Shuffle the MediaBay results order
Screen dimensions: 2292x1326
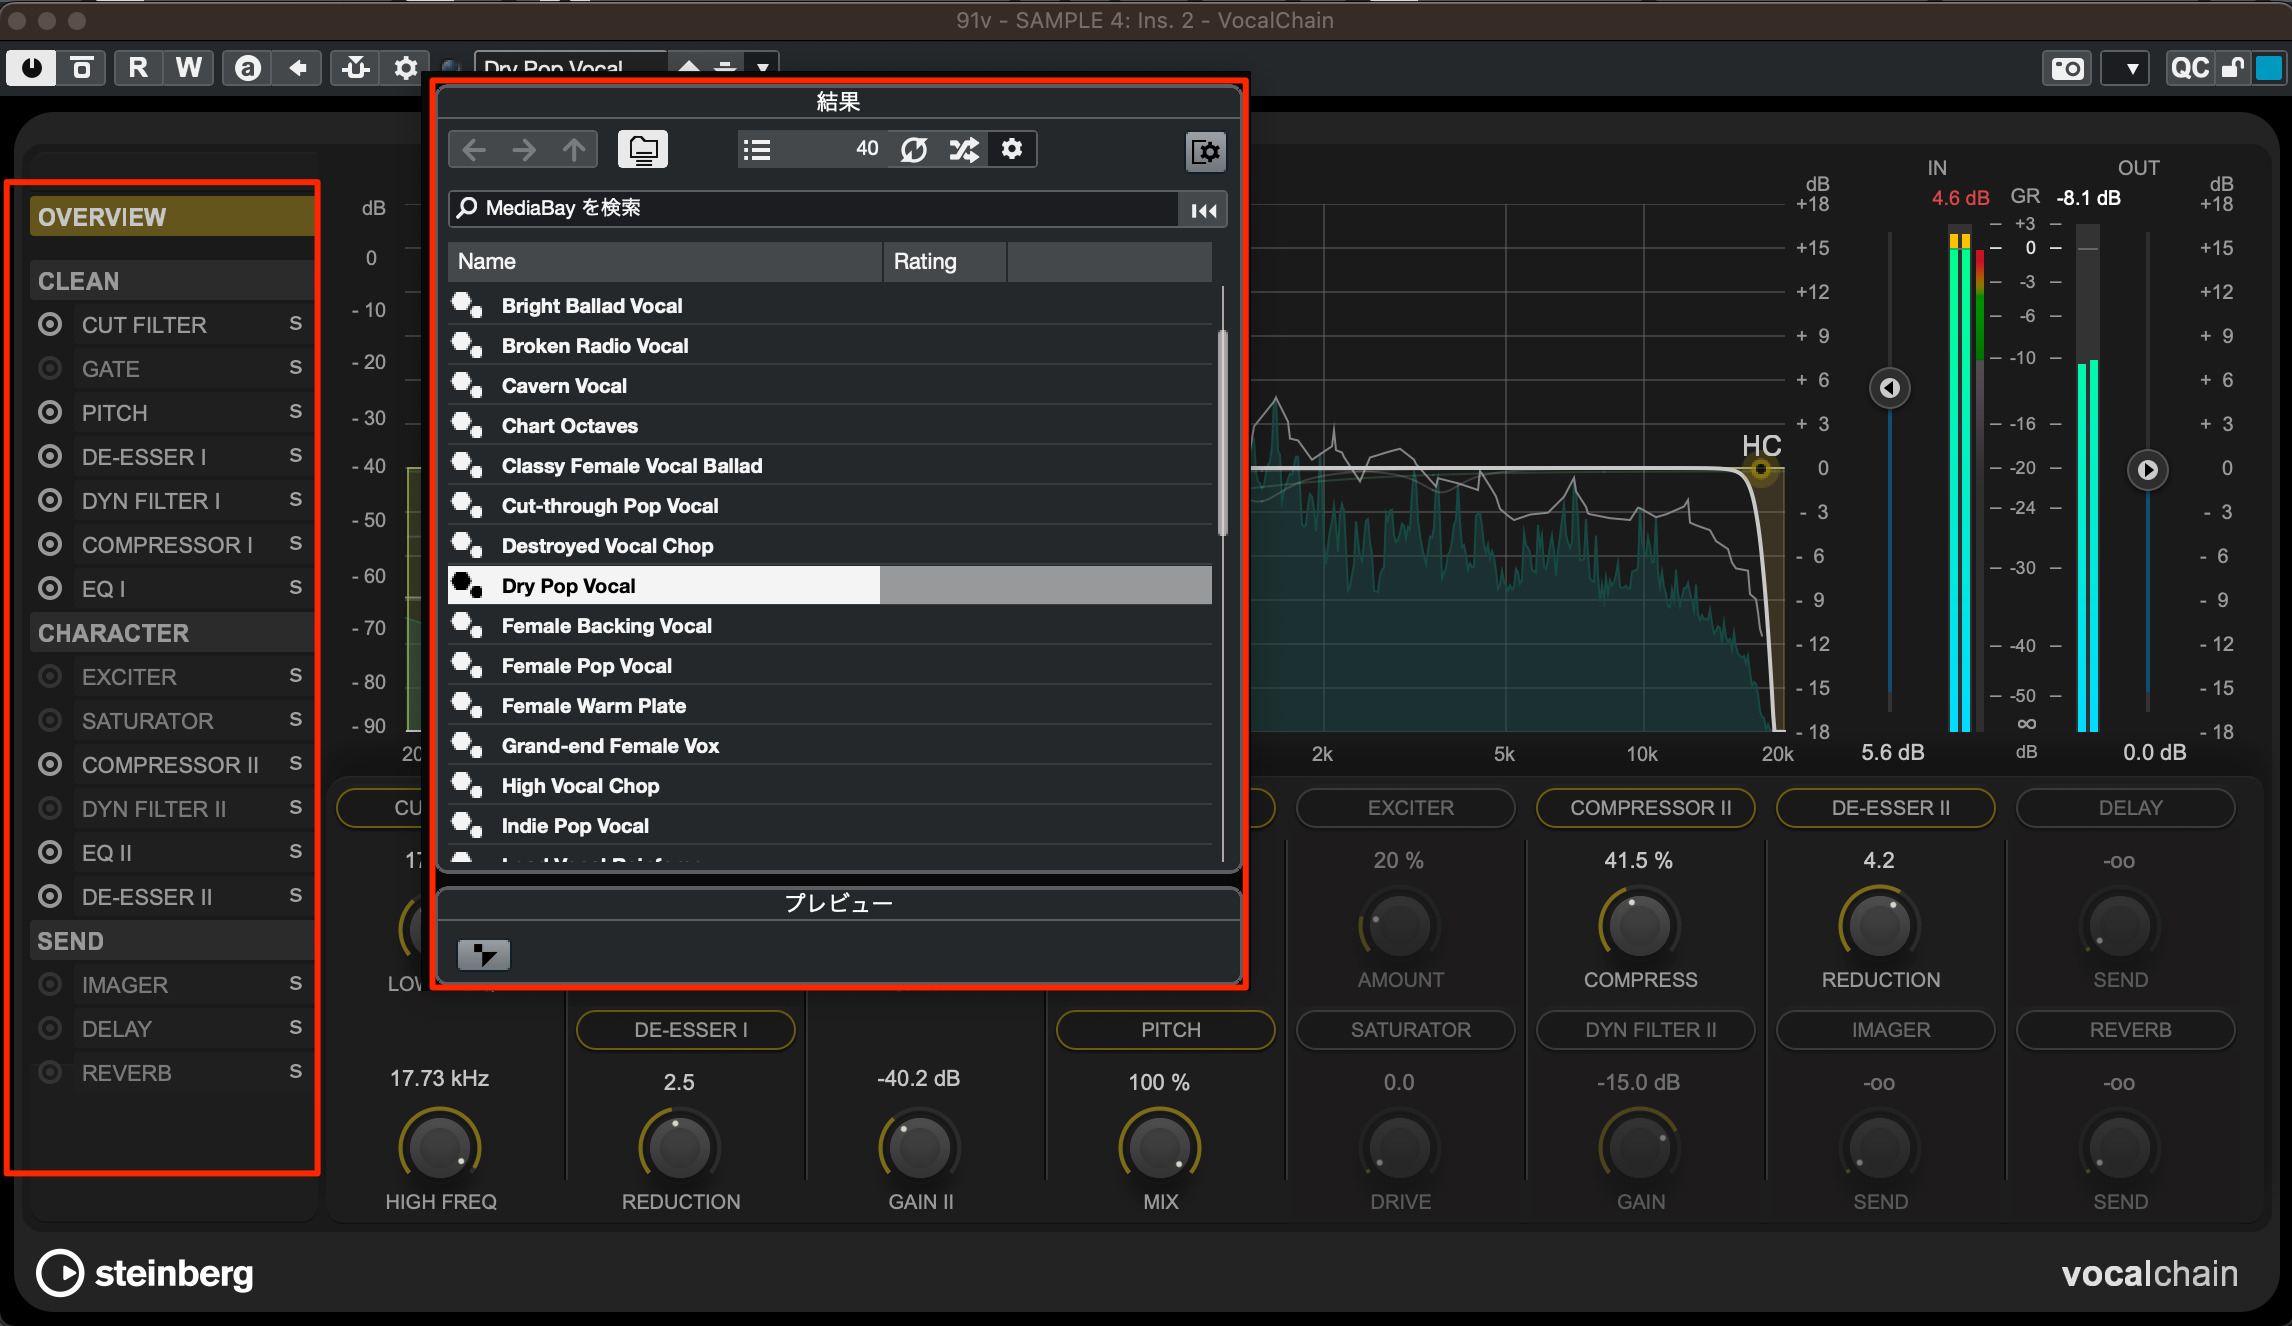click(962, 148)
